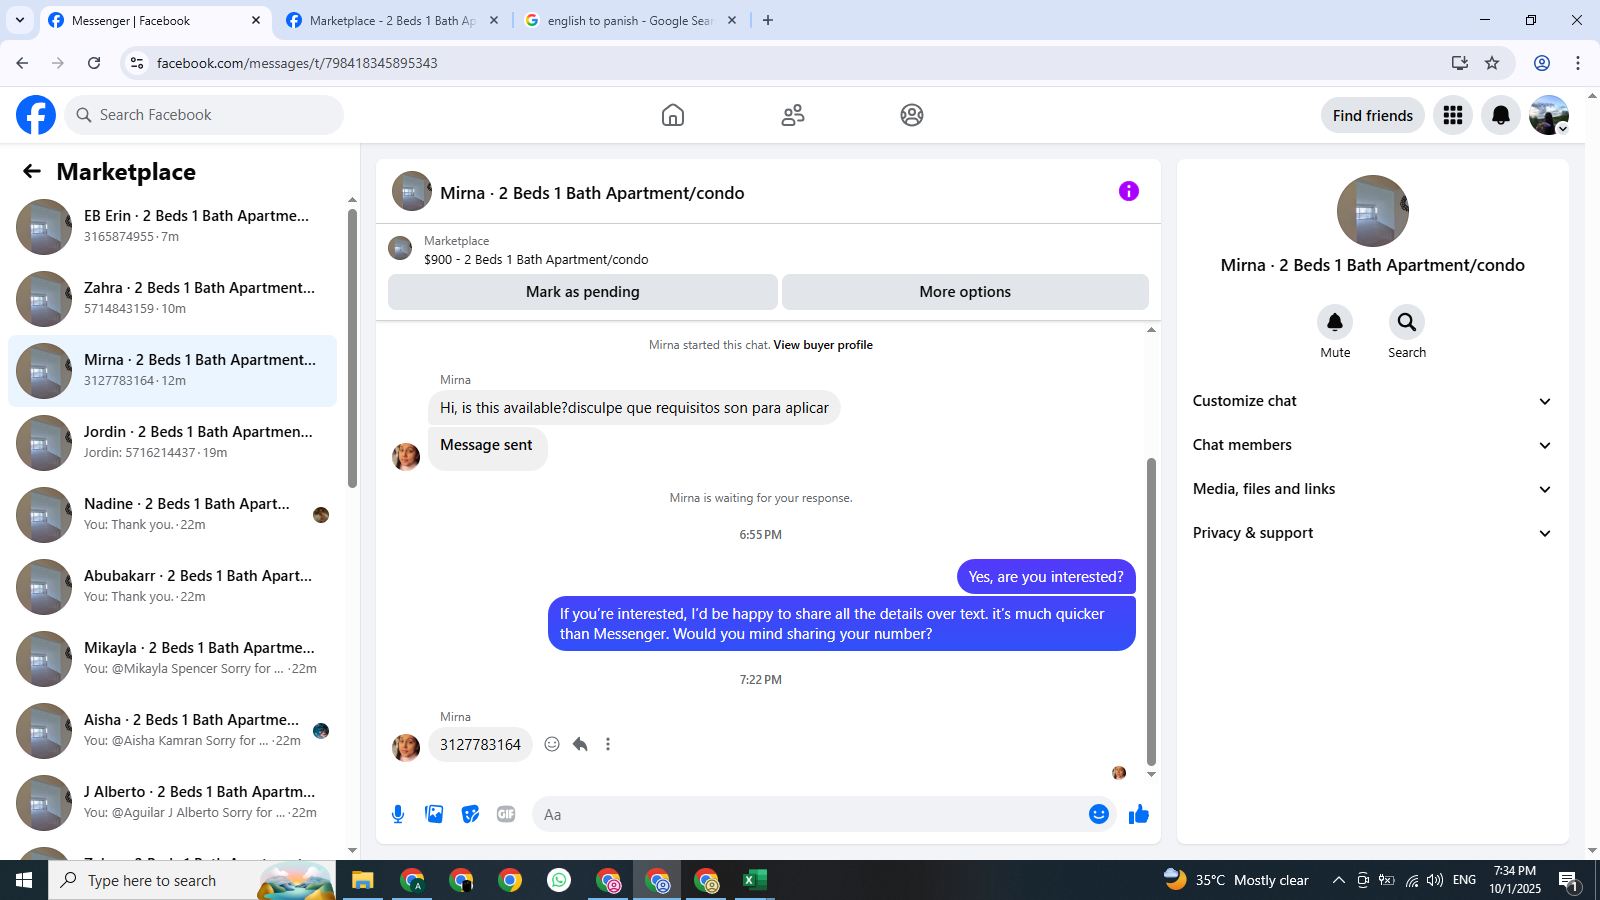Open View buyer profile link

[x=823, y=345]
